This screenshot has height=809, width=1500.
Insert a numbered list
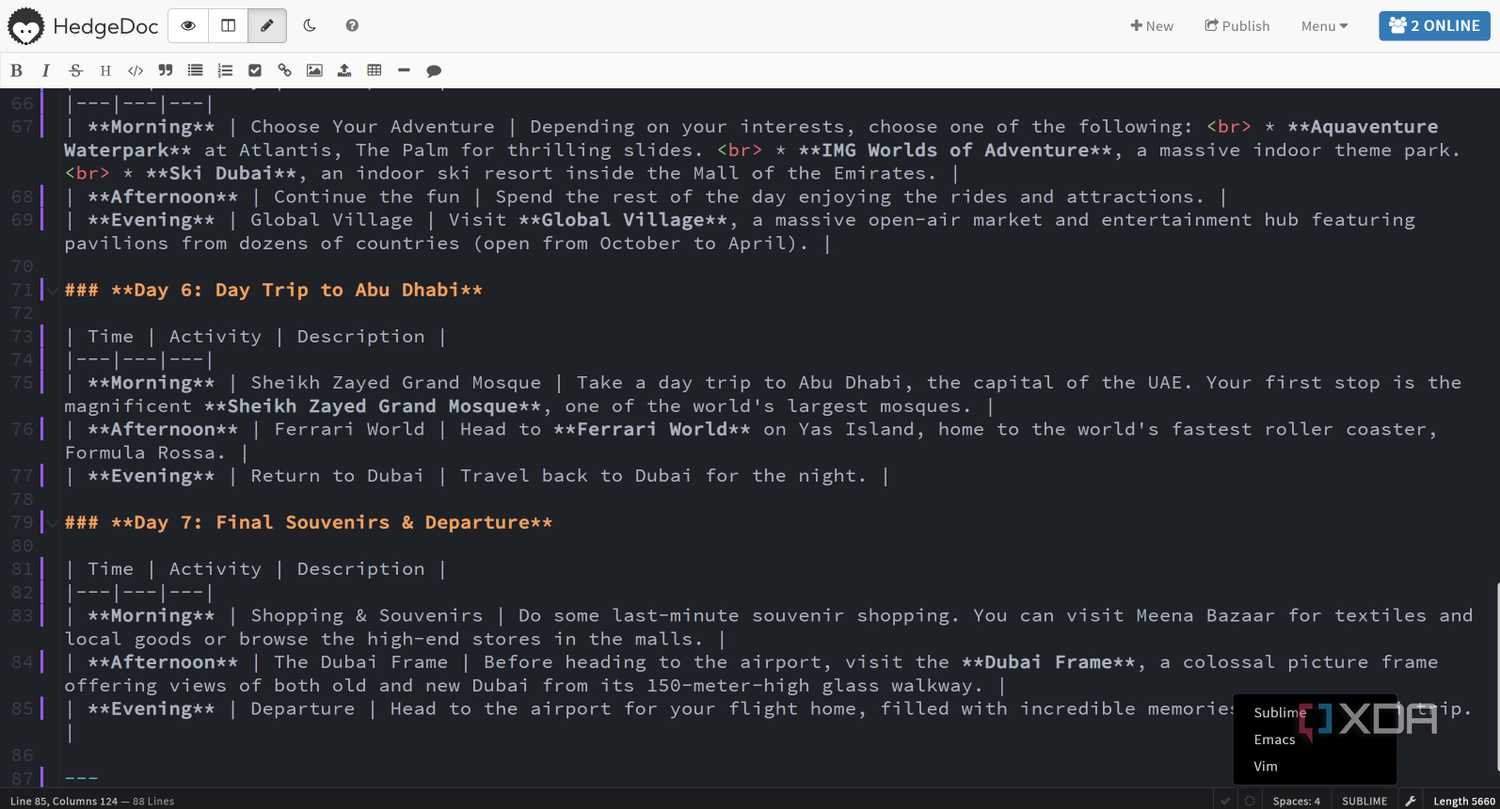pos(225,70)
